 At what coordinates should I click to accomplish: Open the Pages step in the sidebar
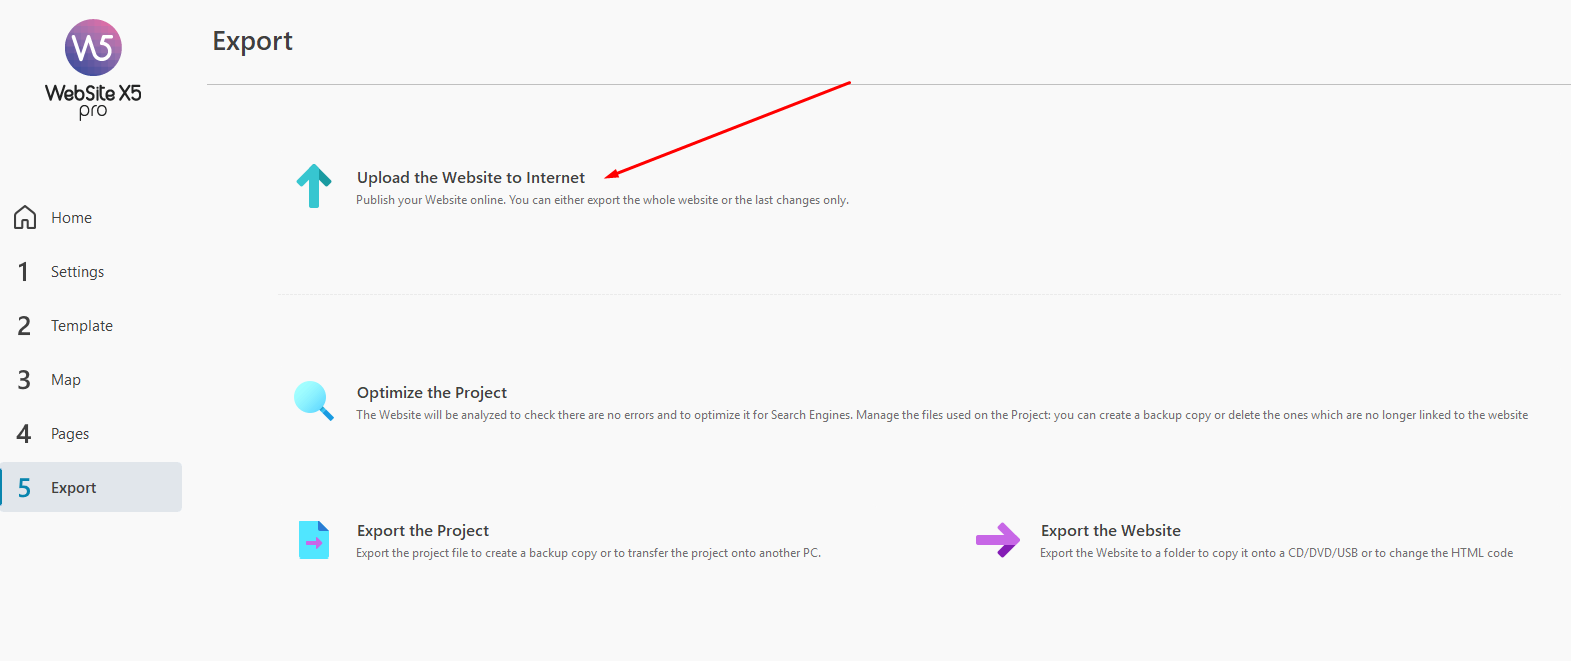70,434
